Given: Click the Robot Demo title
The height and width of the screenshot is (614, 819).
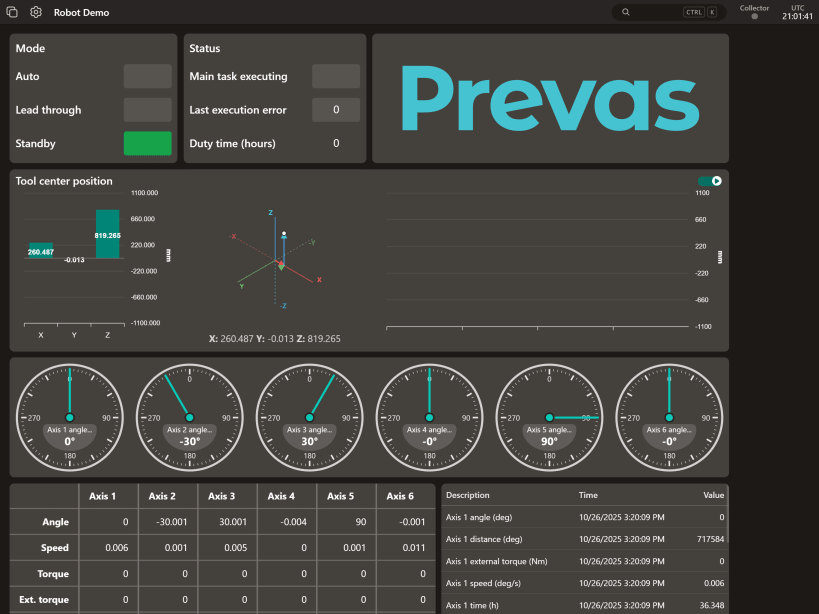Looking at the screenshot, I should (x=81, y=13).
